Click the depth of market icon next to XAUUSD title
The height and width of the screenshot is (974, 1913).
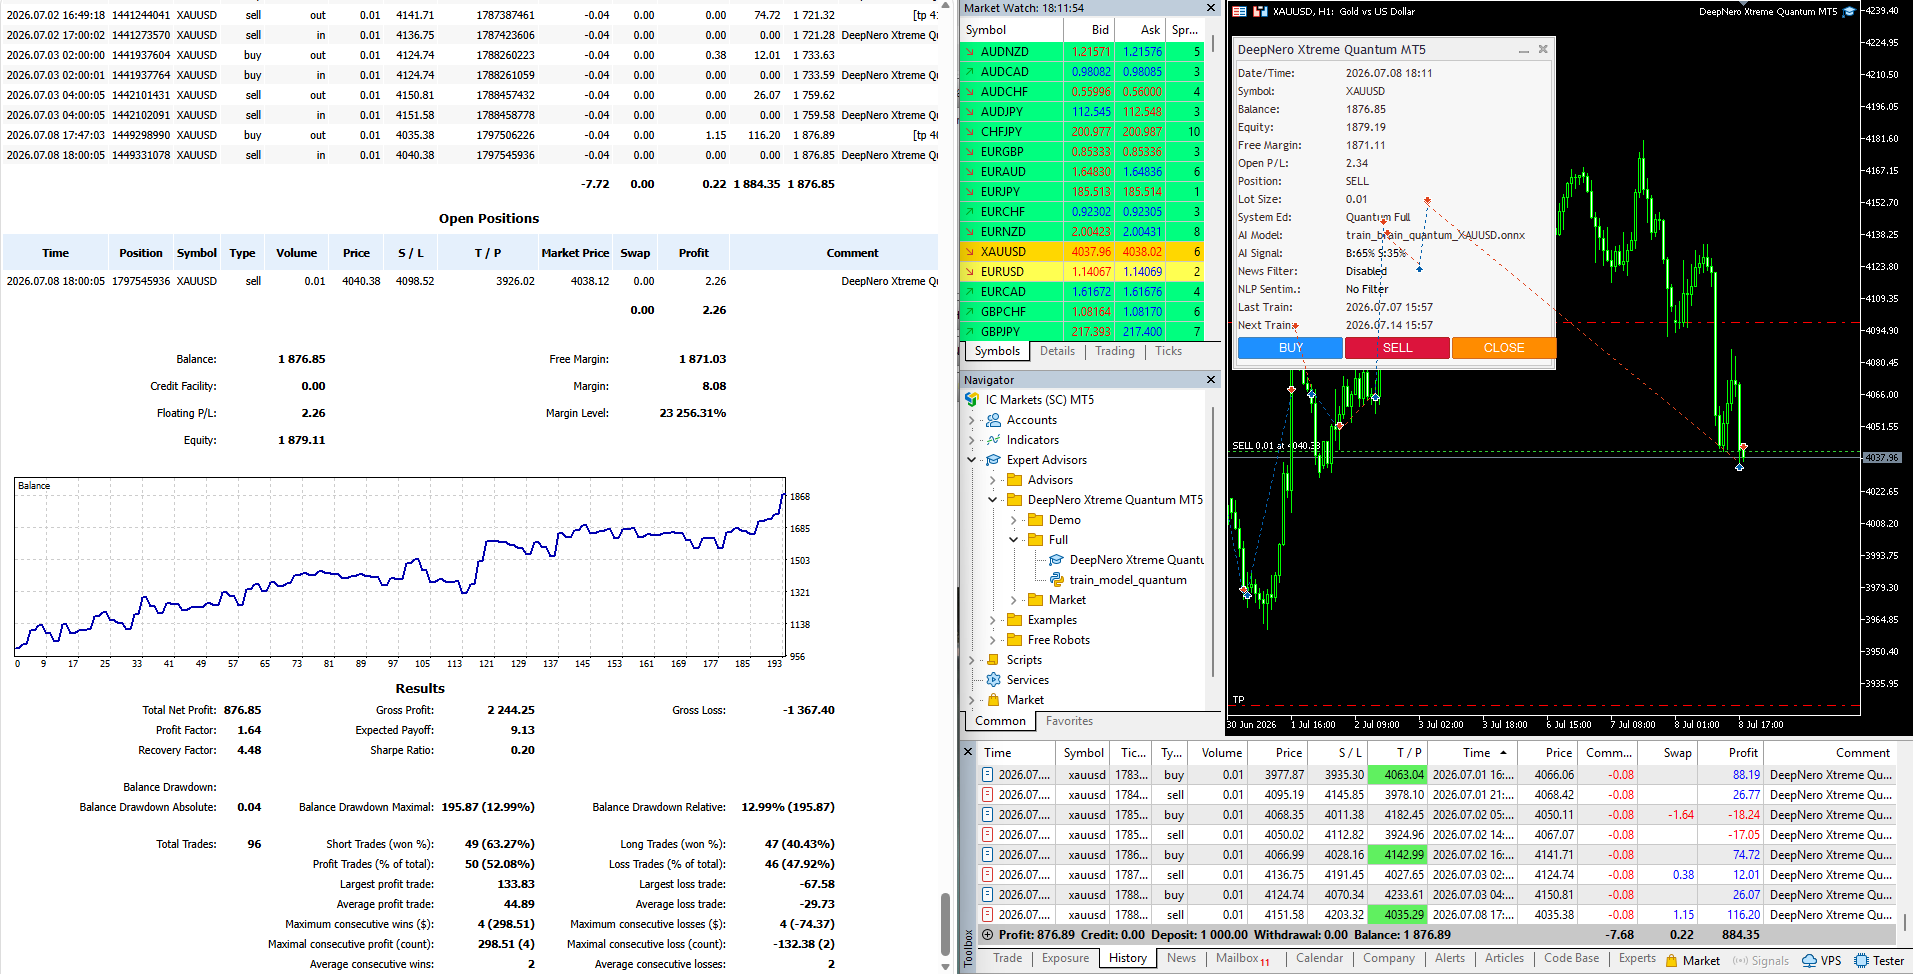click(1260, 12)
